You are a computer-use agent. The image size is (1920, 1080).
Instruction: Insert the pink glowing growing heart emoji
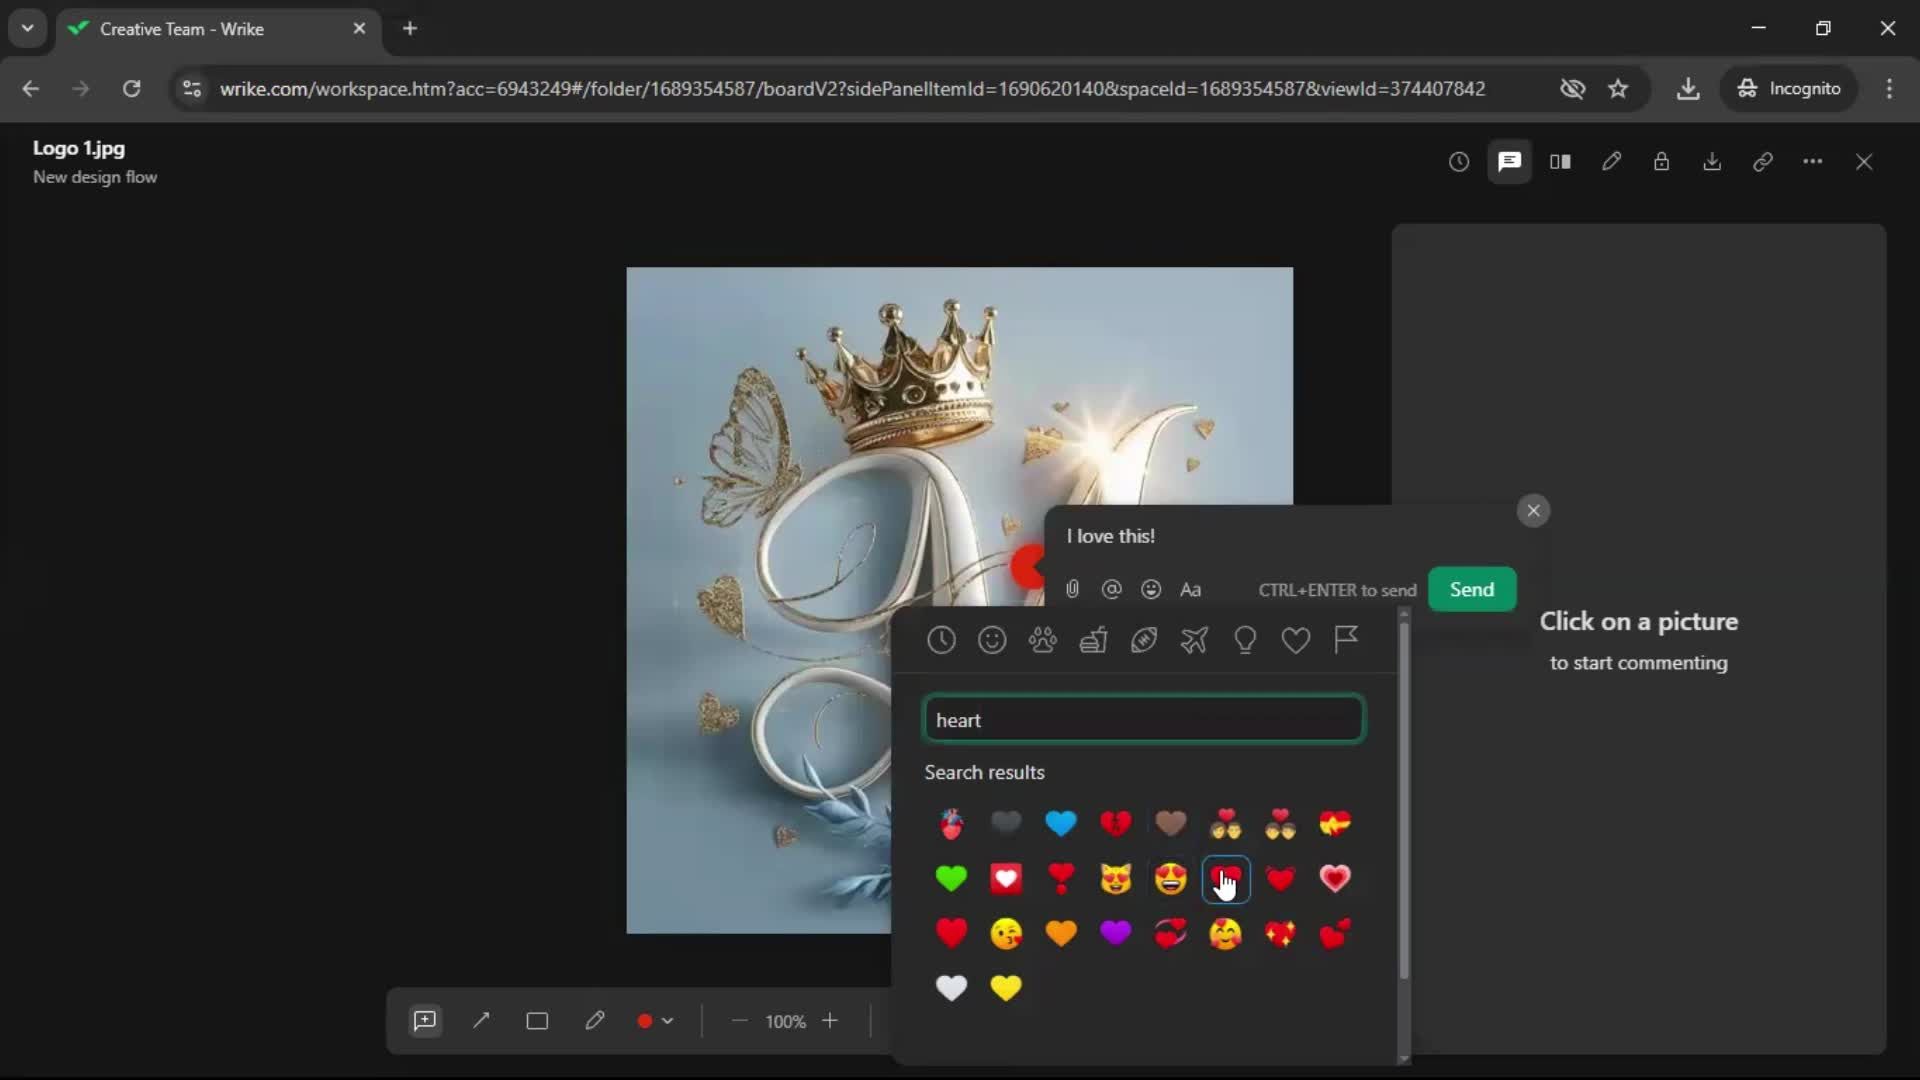pos(1335,879)
